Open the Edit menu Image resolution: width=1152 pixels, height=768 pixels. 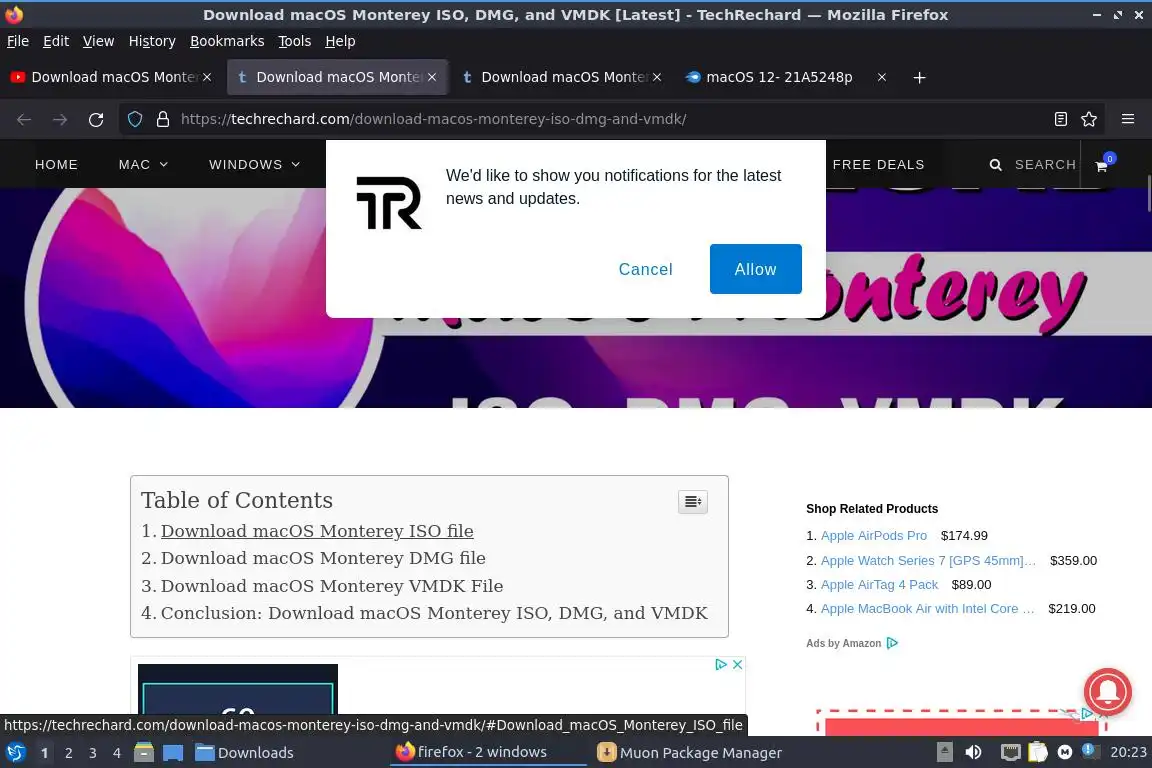coord(56,41)
